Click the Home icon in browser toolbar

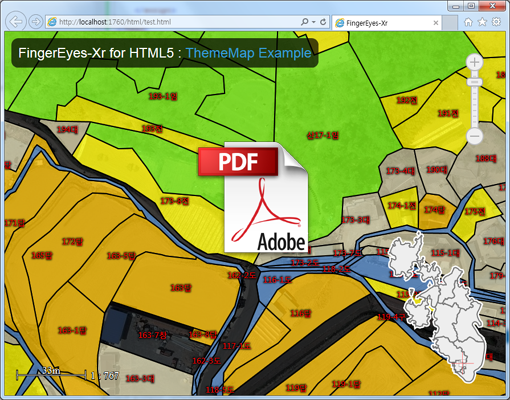tap(468, 22)
